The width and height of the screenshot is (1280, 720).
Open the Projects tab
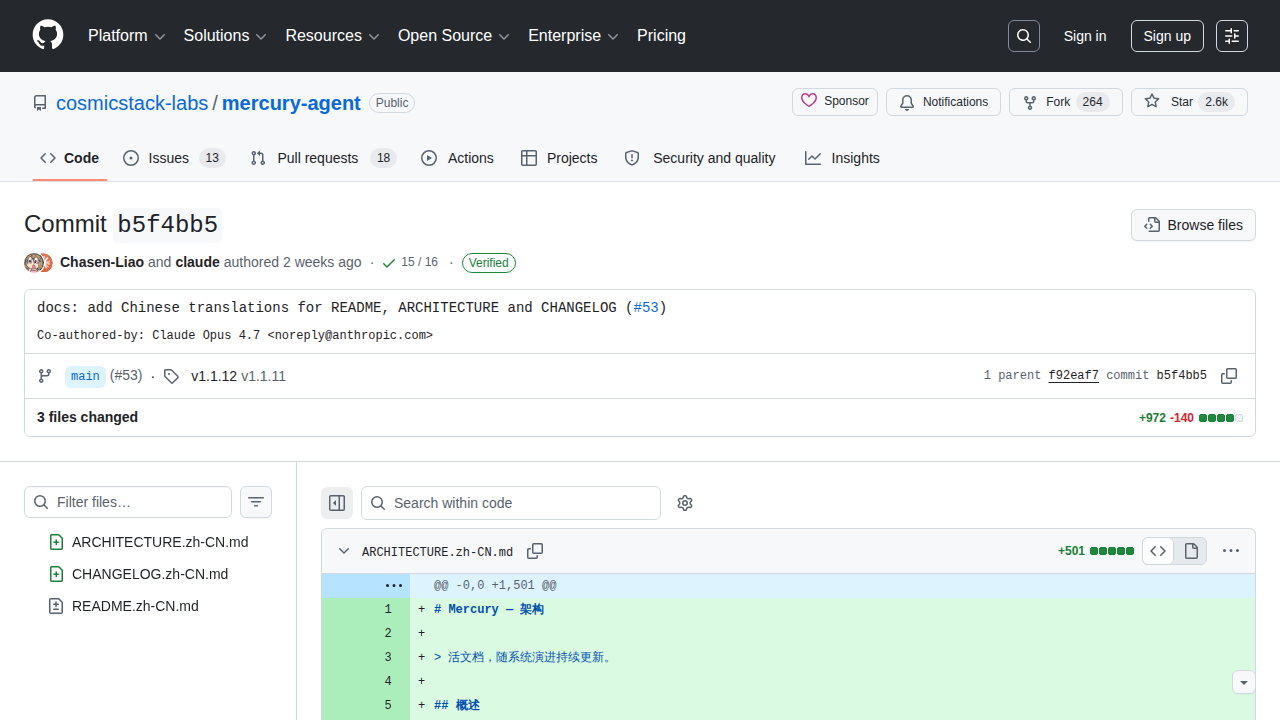click(559, 158)
